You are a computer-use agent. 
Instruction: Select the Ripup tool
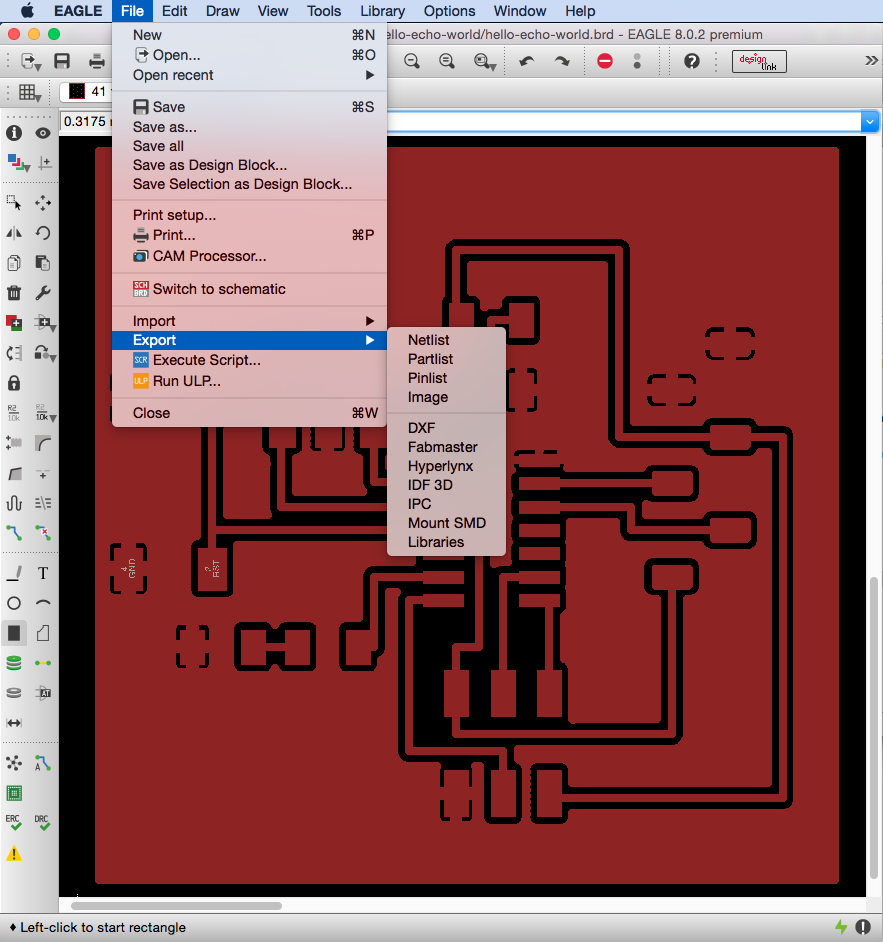(43, 533)
